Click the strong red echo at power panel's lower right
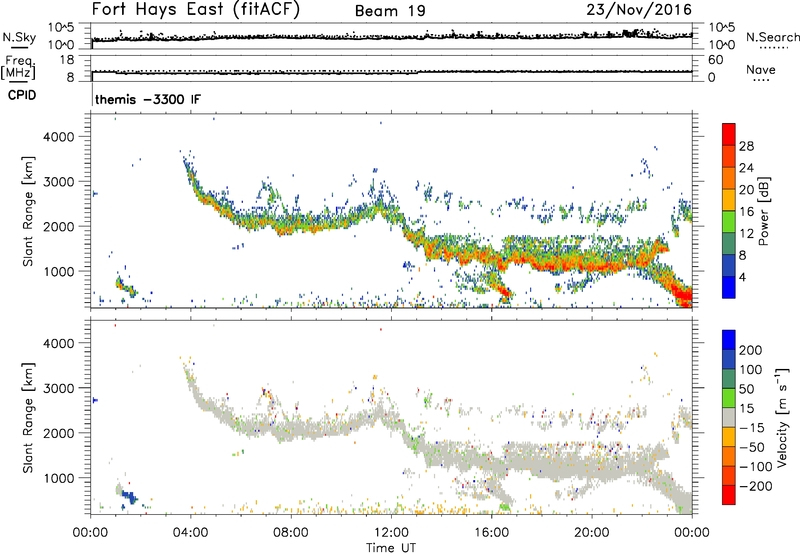Image resolution: width=800 pixels, height=554 pixels. [681, 293]
